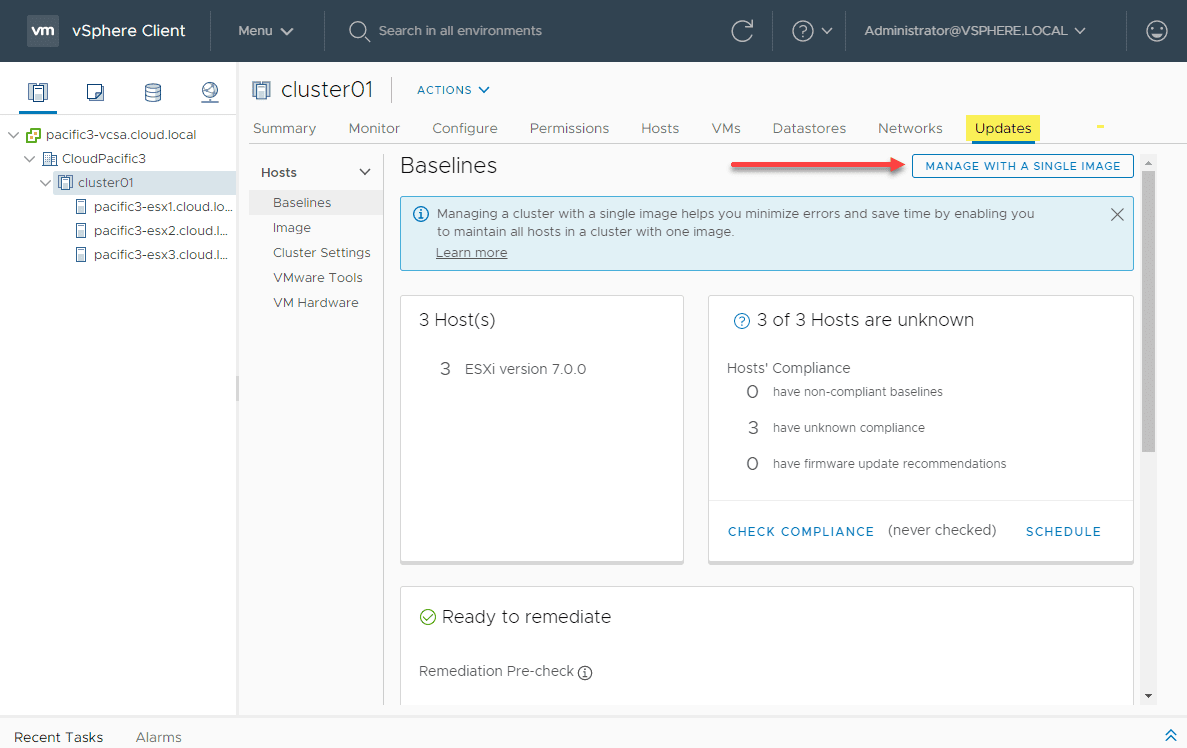1187x748 pixels.
Task: Open the Learn more link
Action: [470, 252]
